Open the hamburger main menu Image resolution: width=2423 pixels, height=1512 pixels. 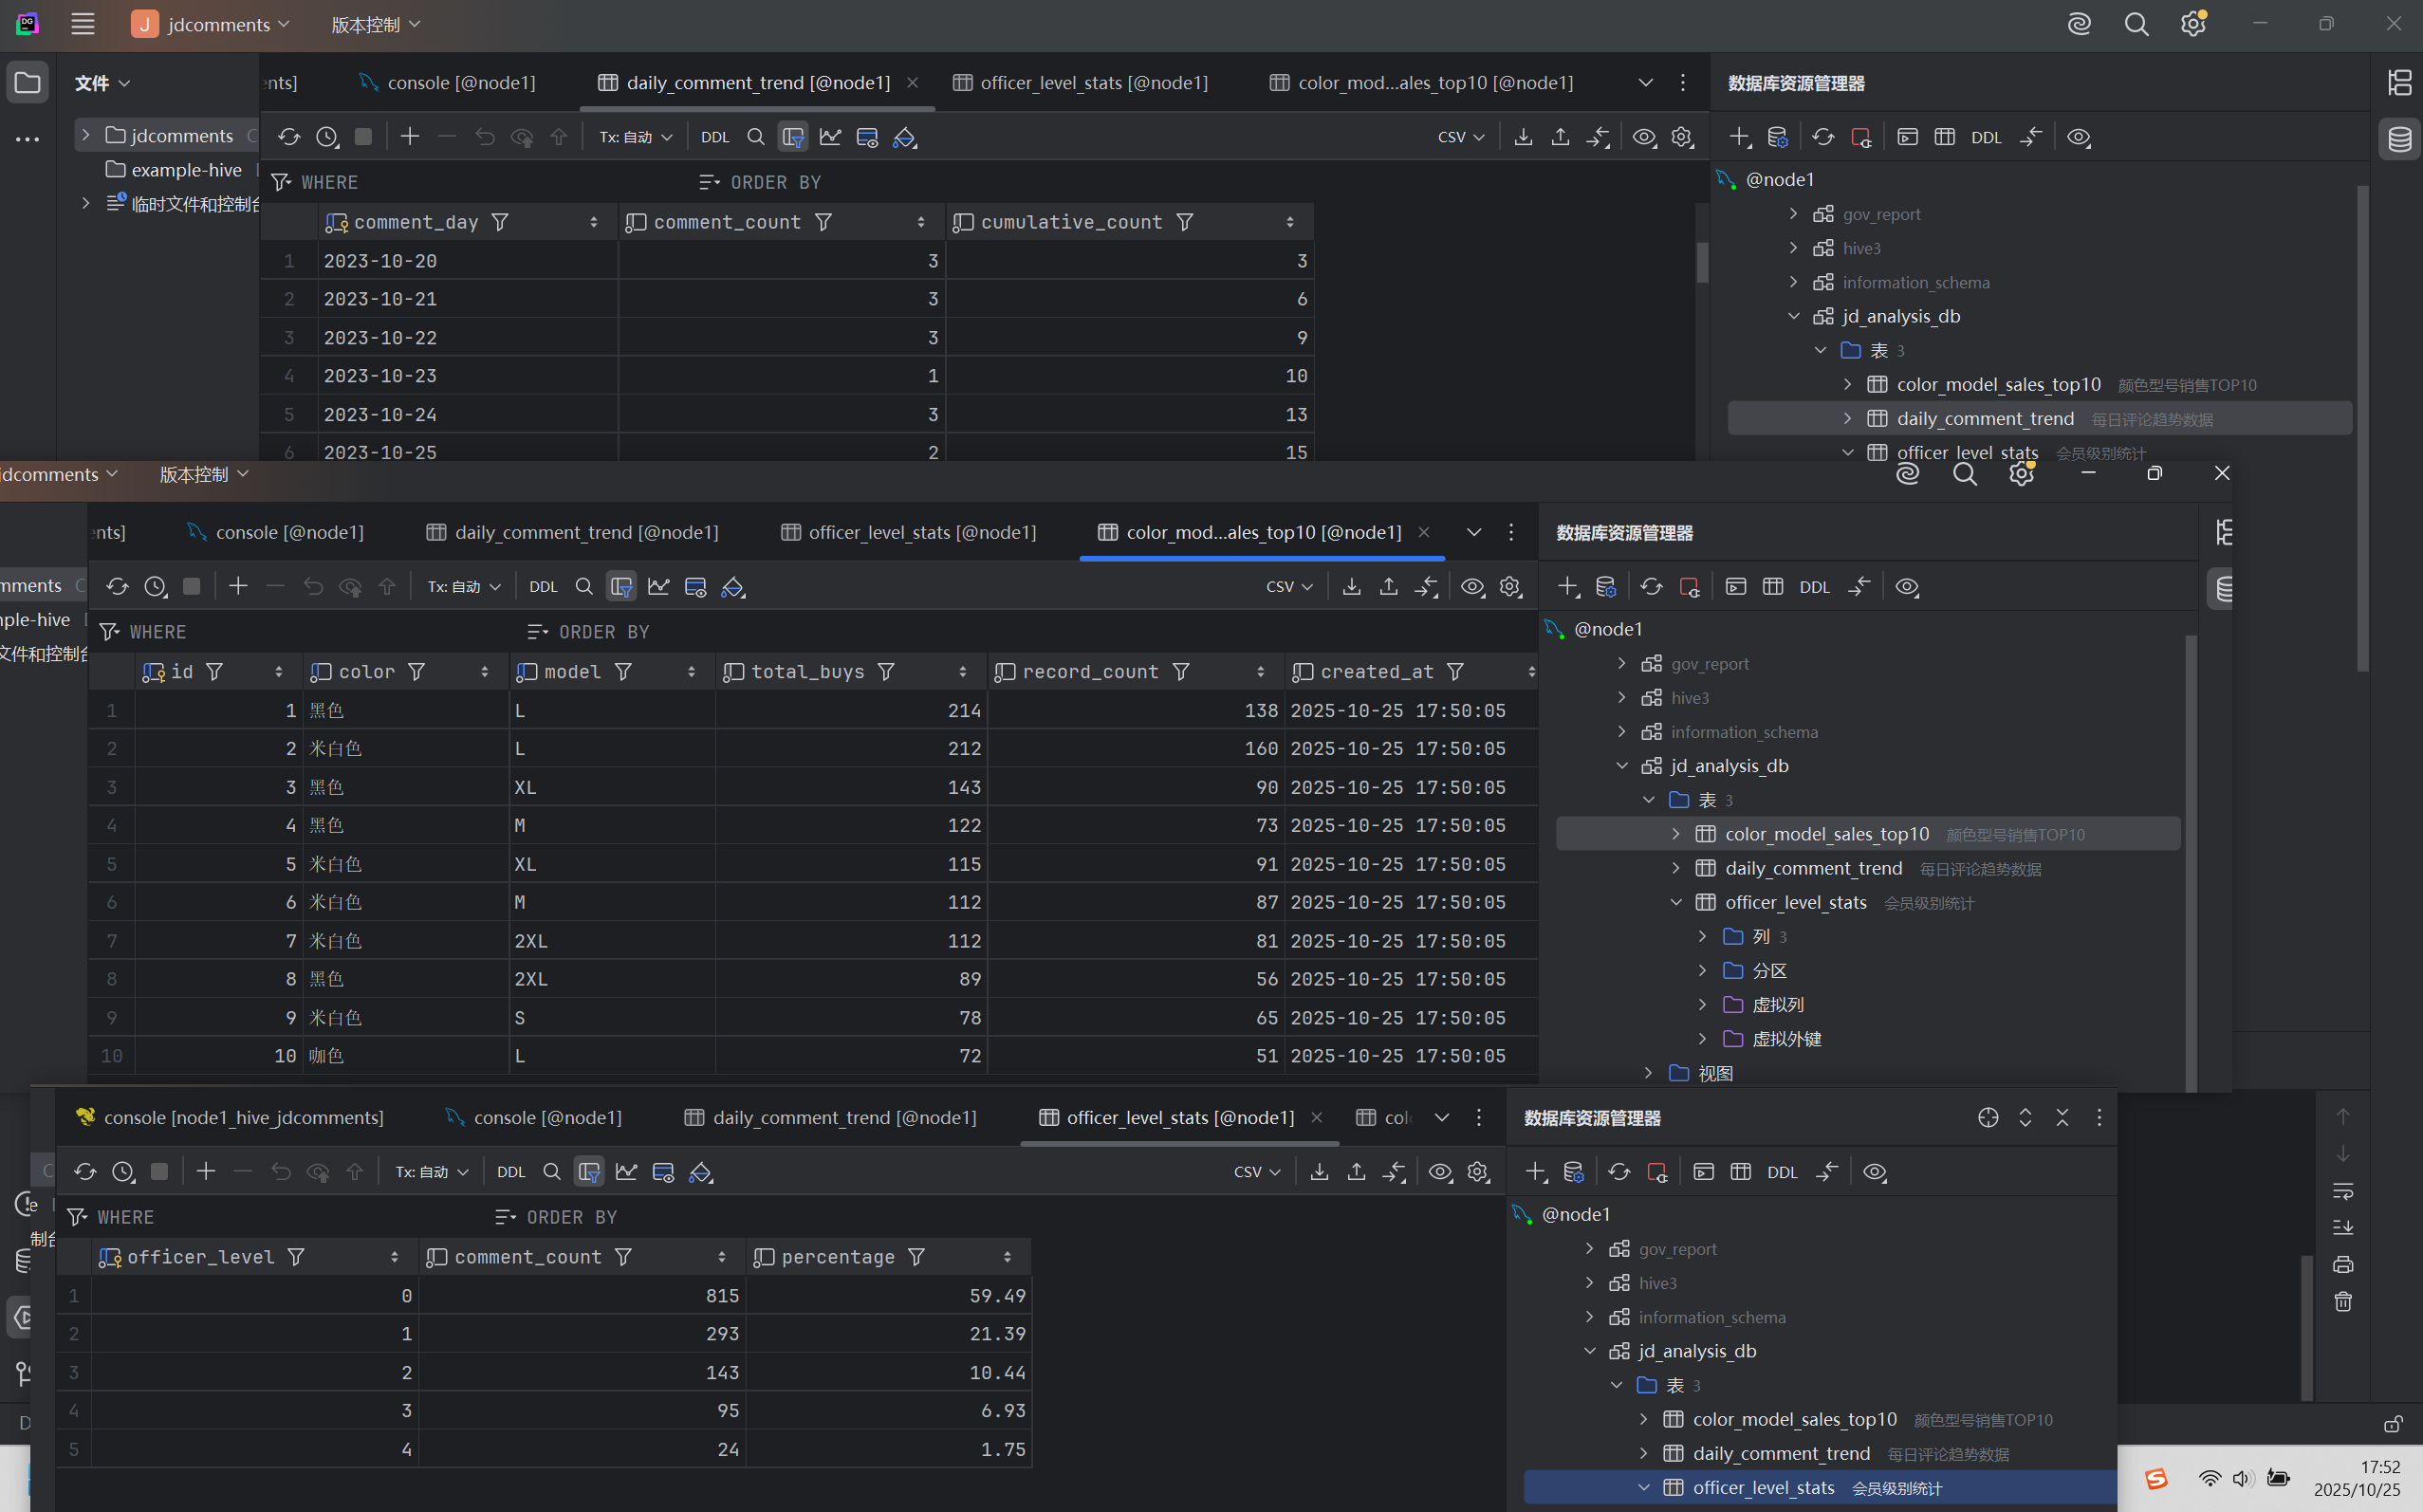pyautogui.click(x=83, y=24)
